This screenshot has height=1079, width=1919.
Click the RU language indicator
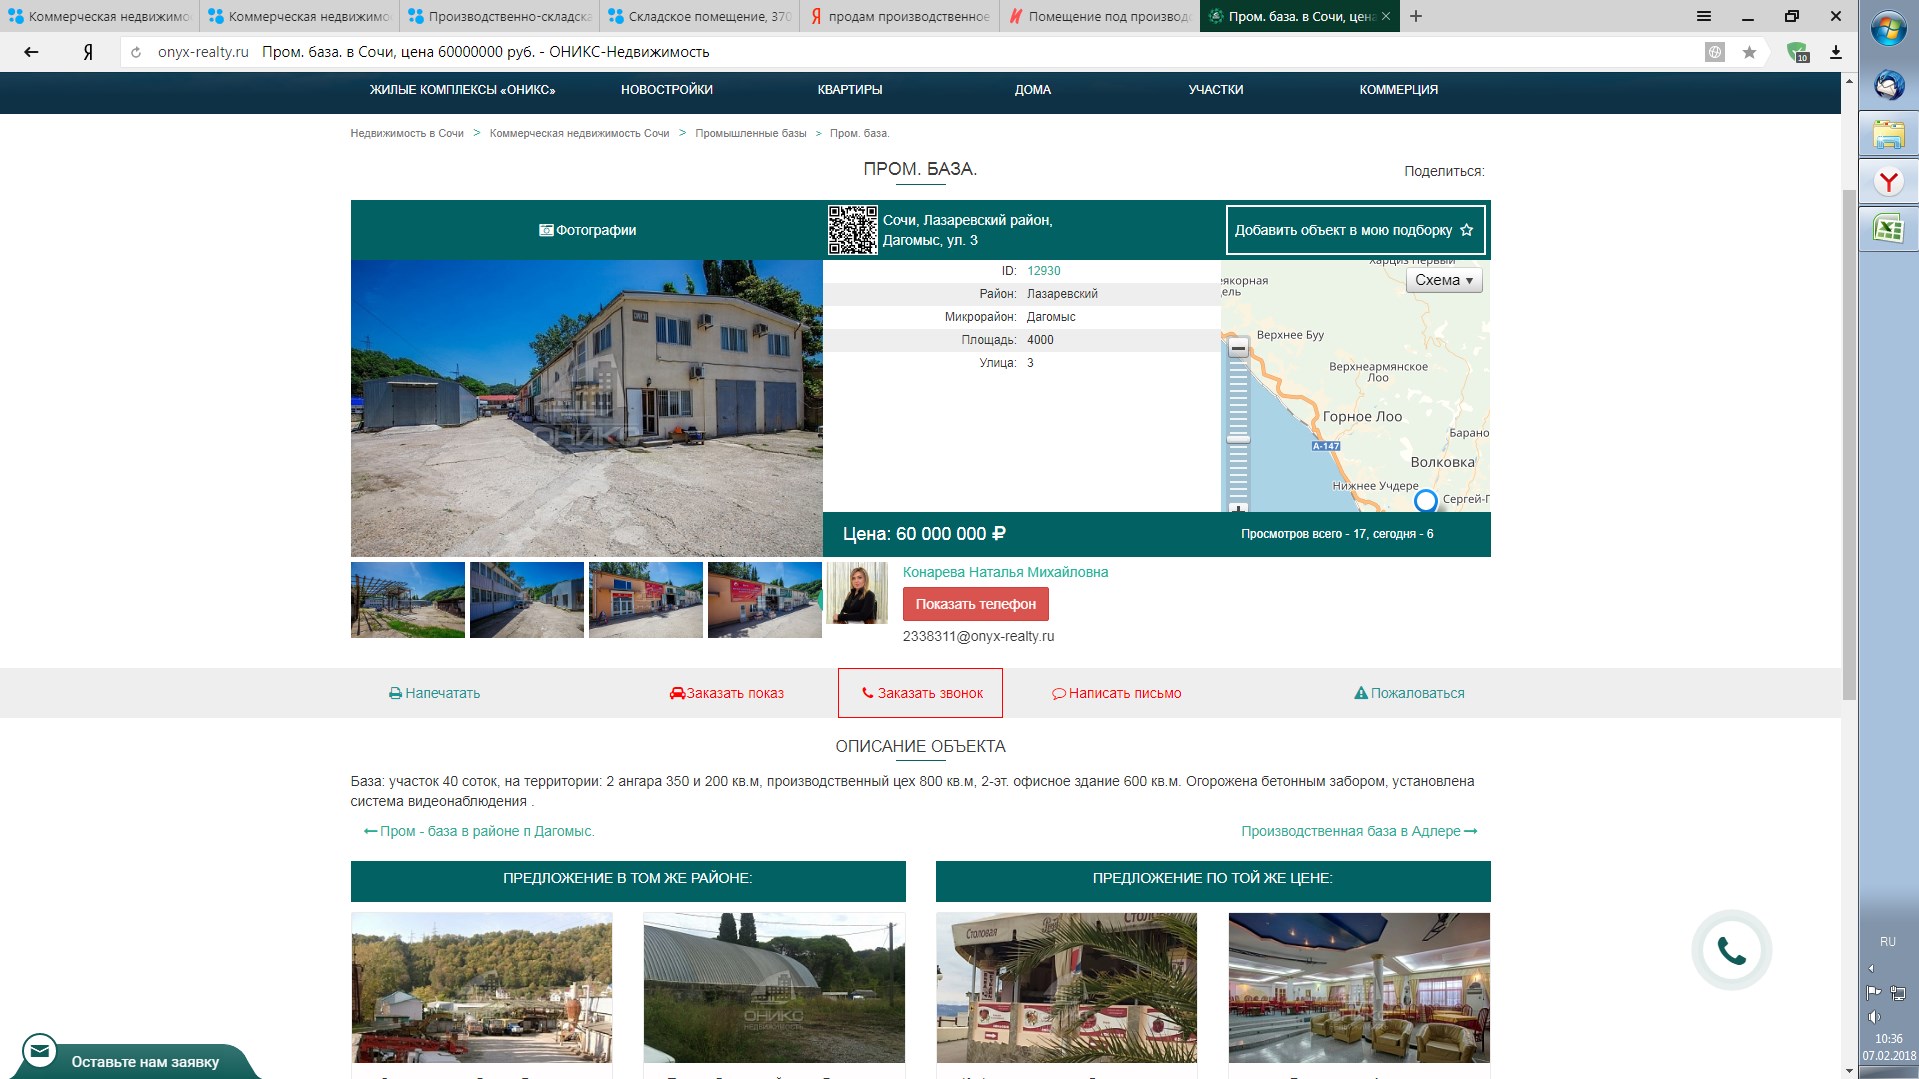coord(1888,942)
